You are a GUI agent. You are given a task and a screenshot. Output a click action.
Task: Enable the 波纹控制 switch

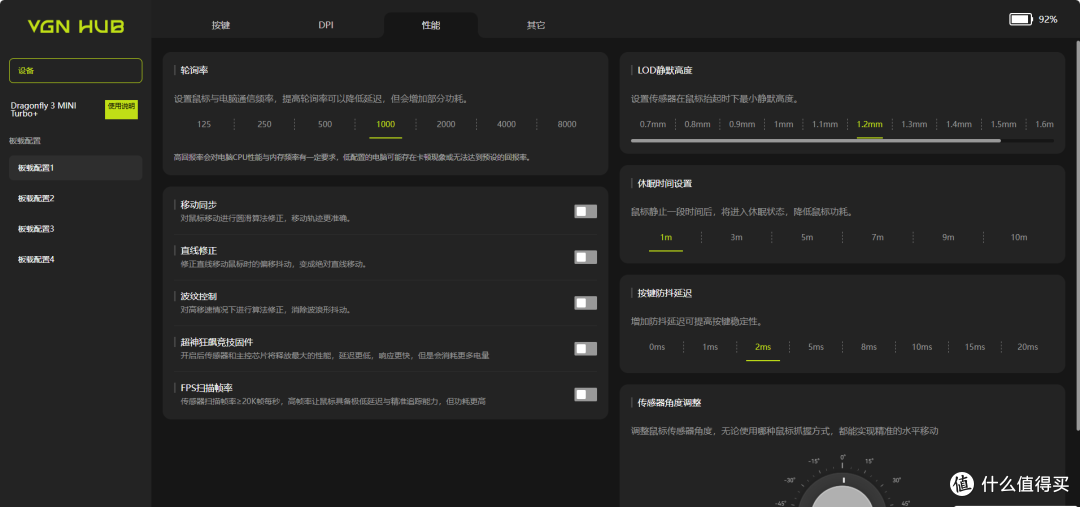tap(585, 303)
